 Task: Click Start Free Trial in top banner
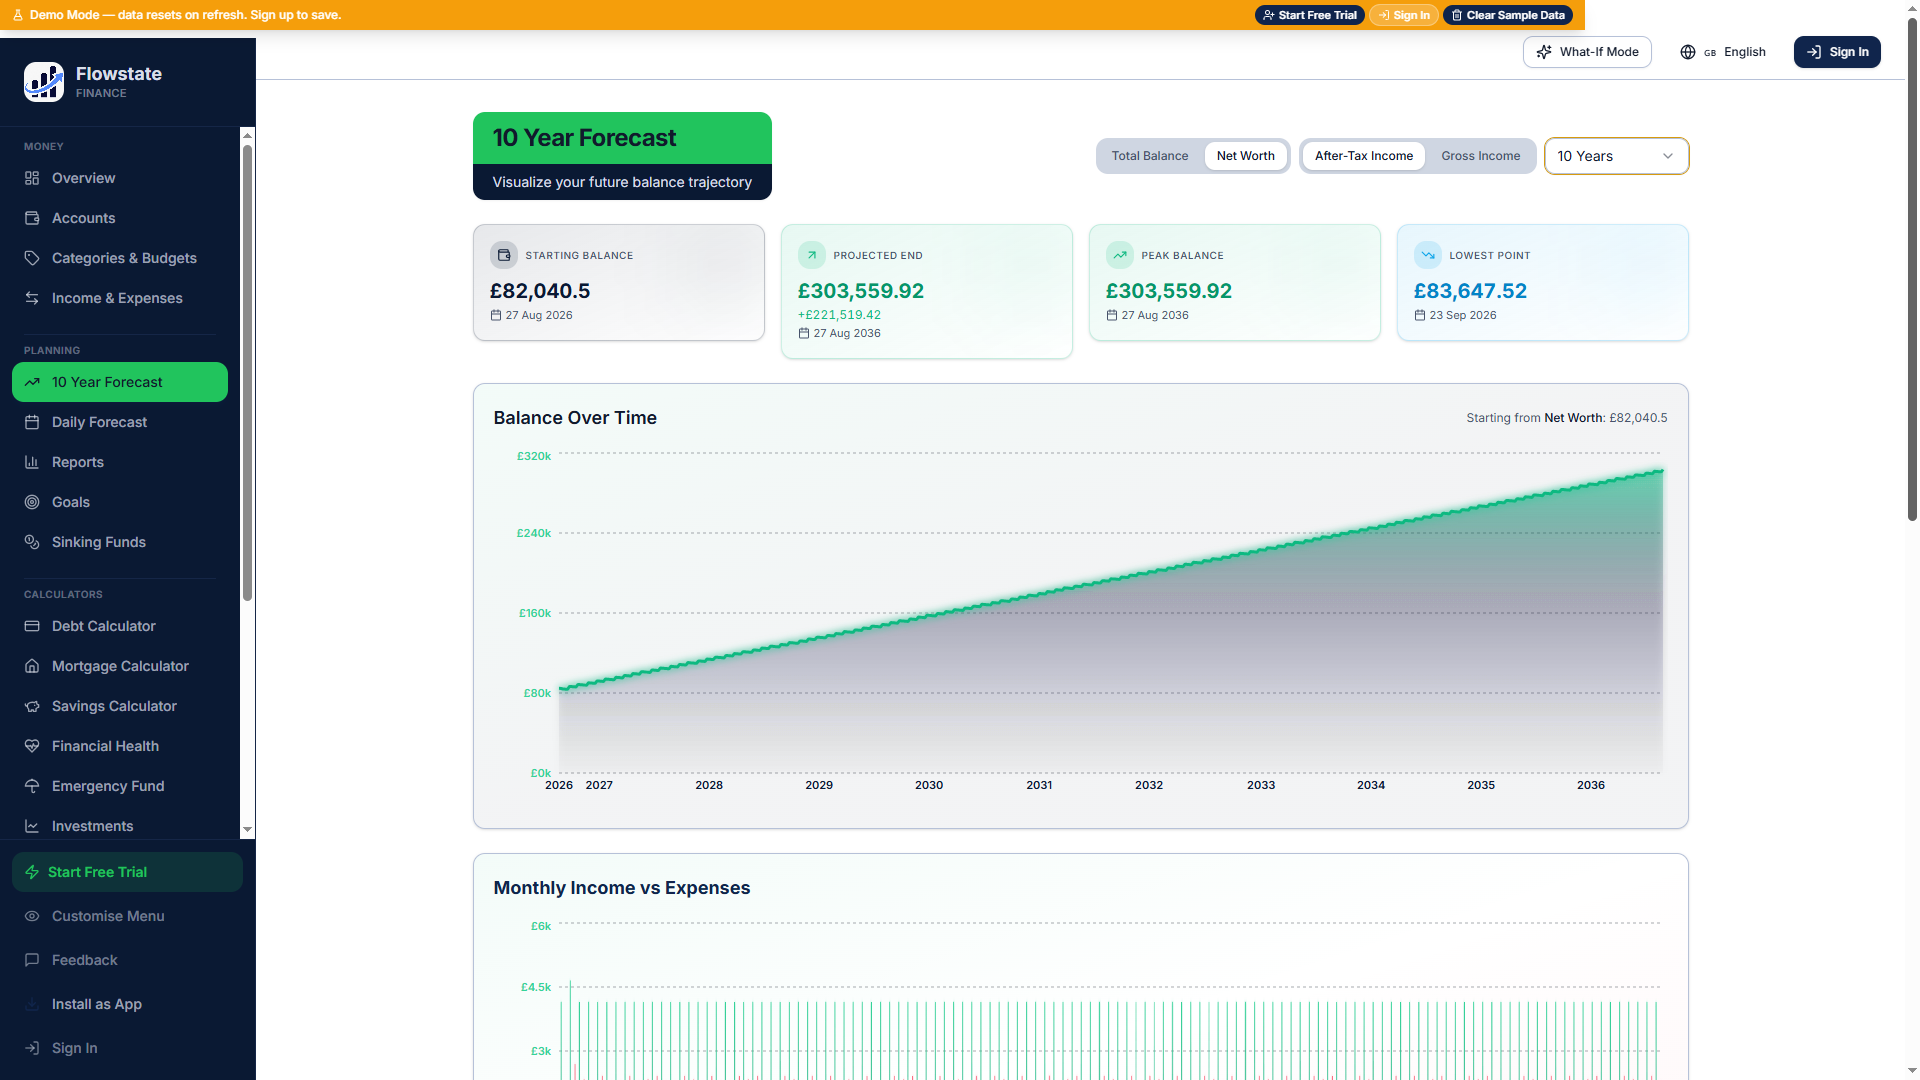(1309, 15)
